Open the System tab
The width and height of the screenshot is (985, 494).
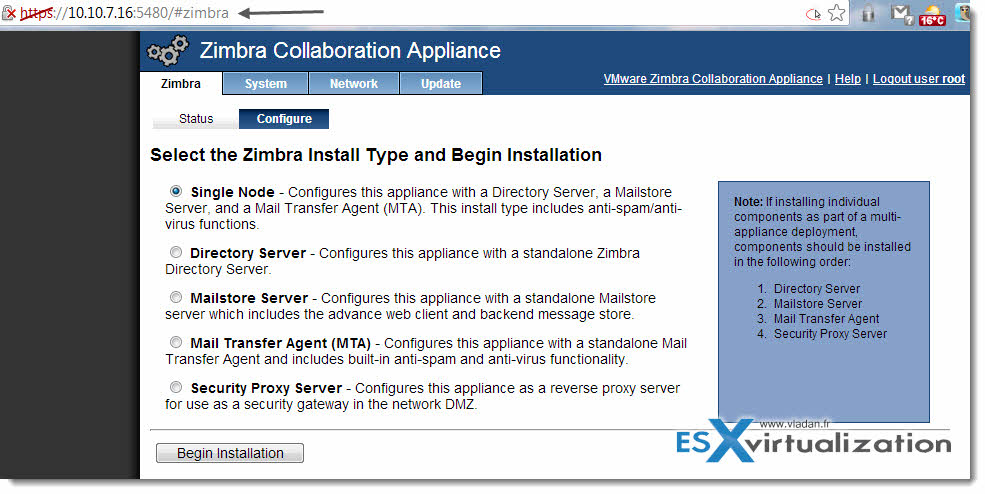coord(266,84)
